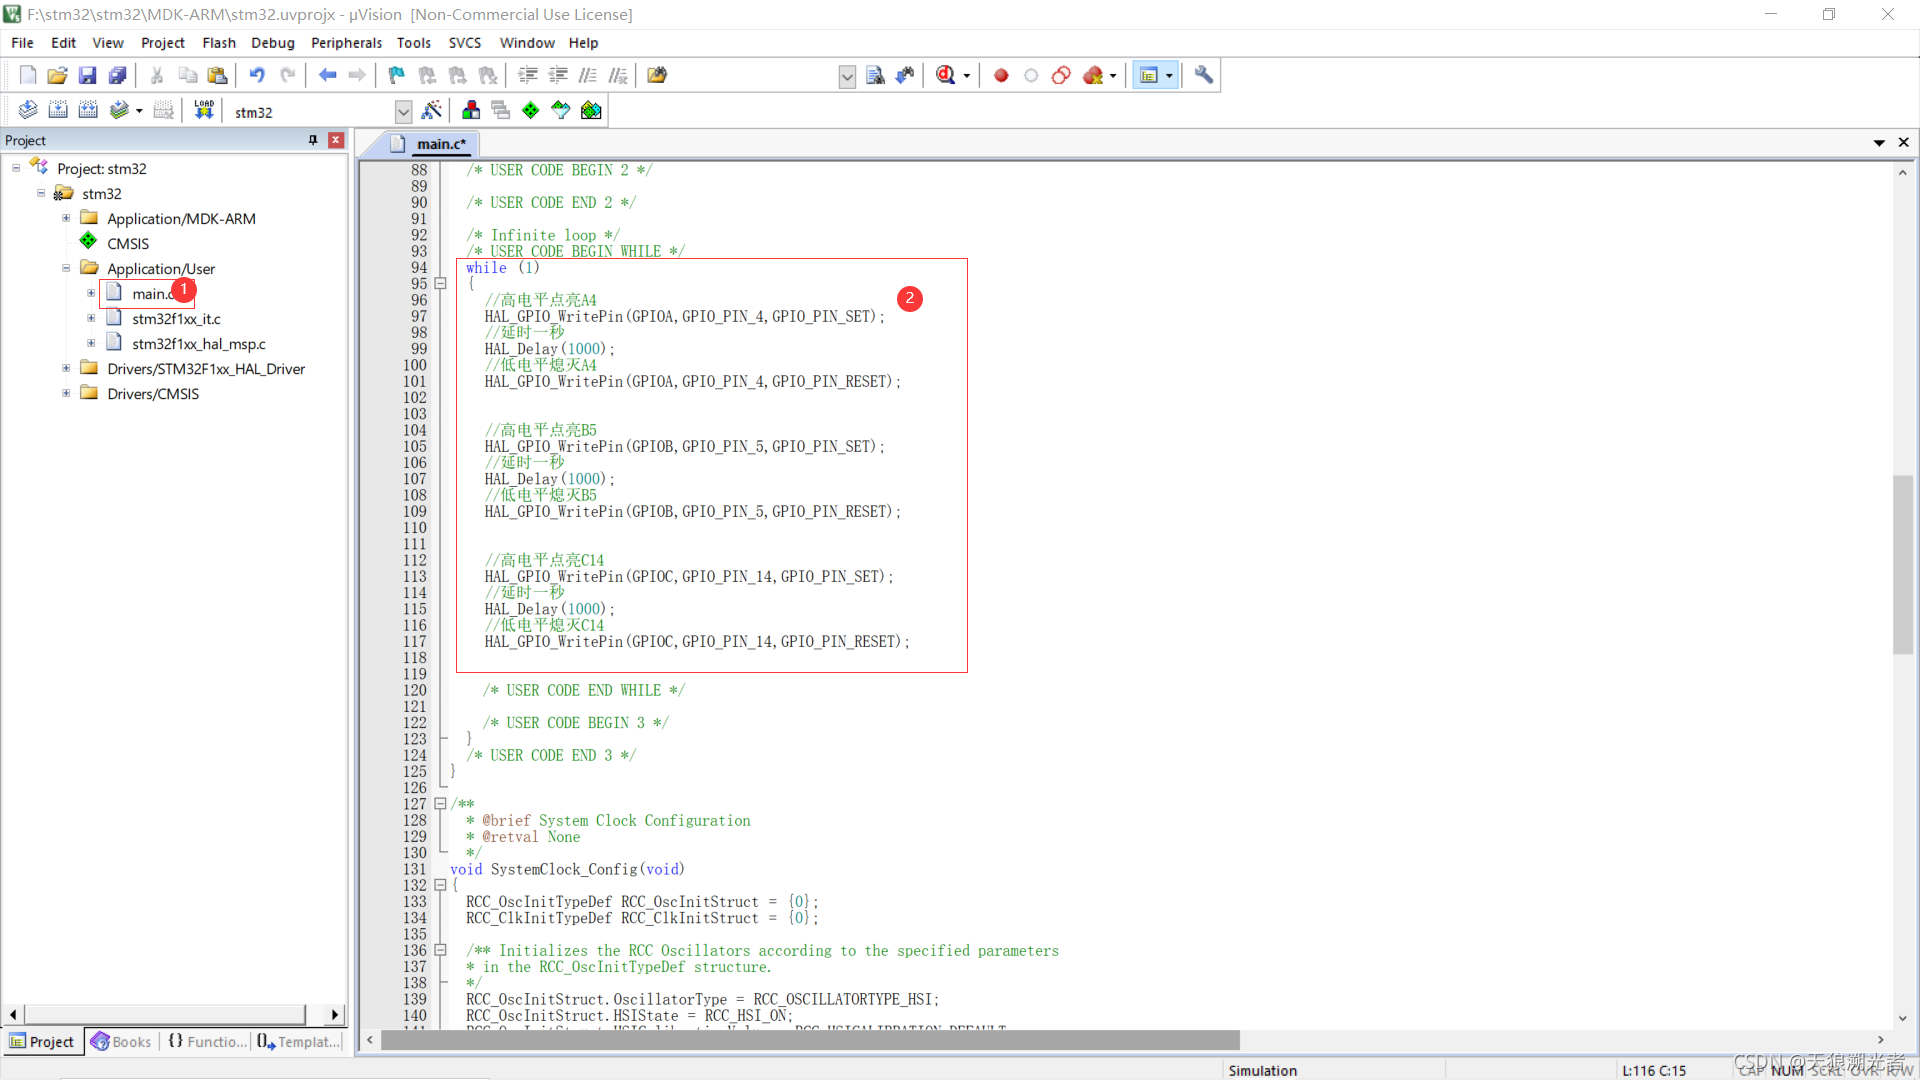Image resolution: width=1920 pixels, height=1080 pixels.
Task: Pin the Project panel
Action: pos(313,140)
